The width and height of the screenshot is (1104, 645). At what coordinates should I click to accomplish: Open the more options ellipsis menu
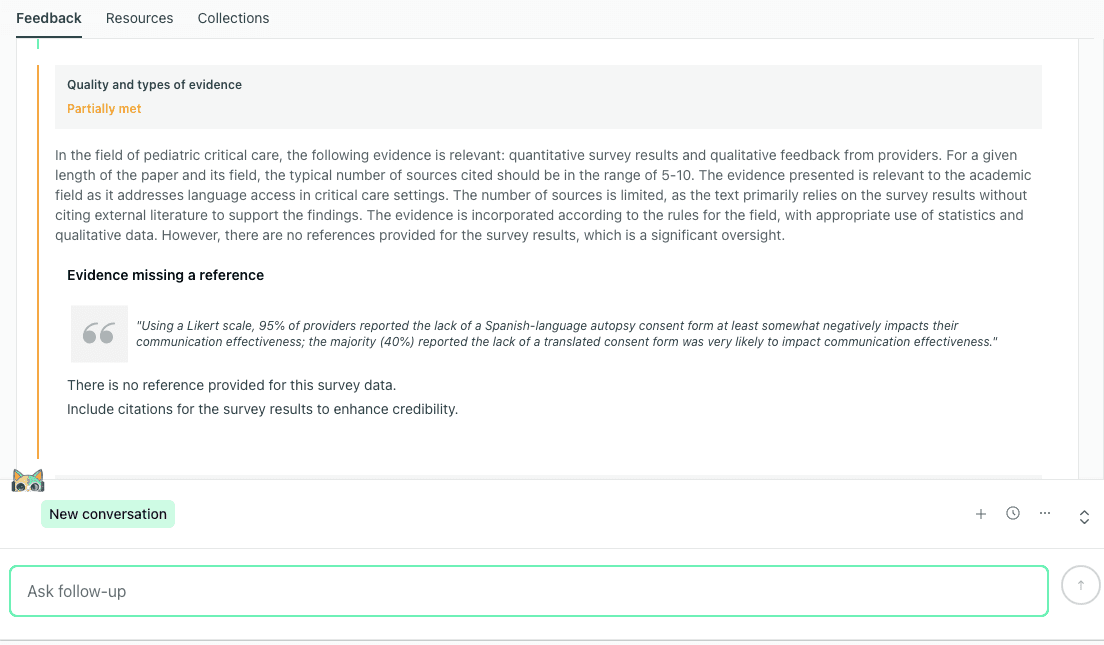[x=1045, y=513]
